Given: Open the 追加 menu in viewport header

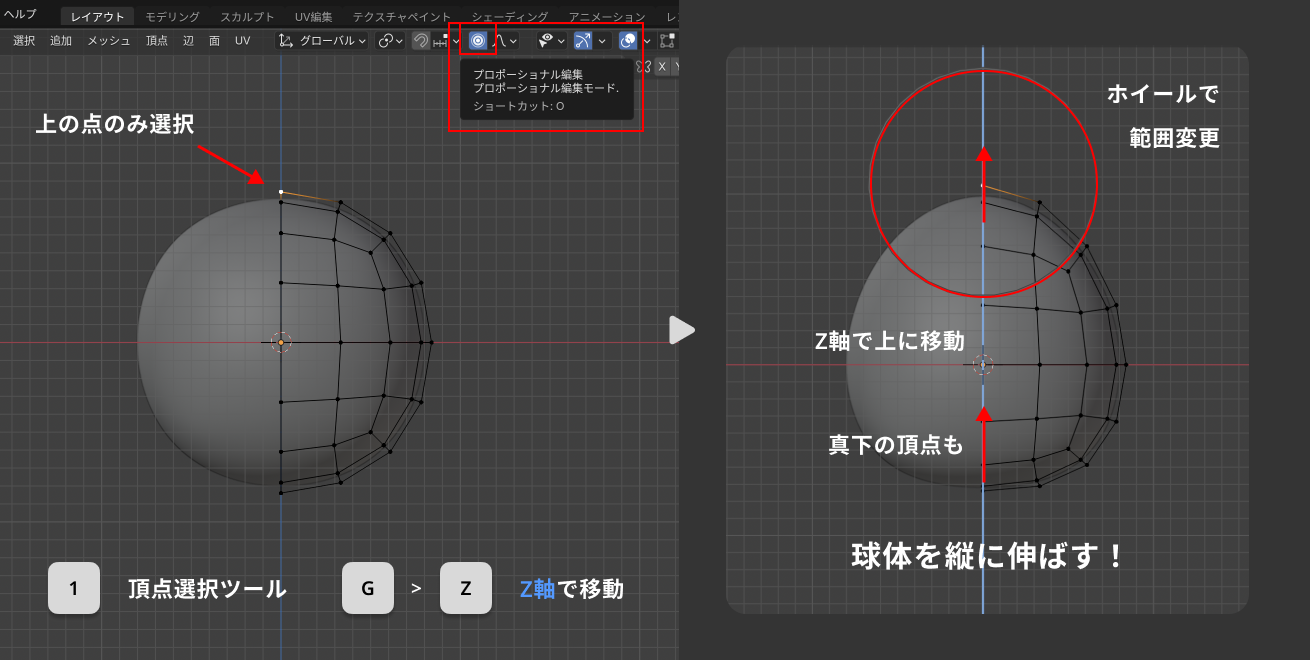Looking at the screenshot, I should pyautogui.click(x=61, y=41).
